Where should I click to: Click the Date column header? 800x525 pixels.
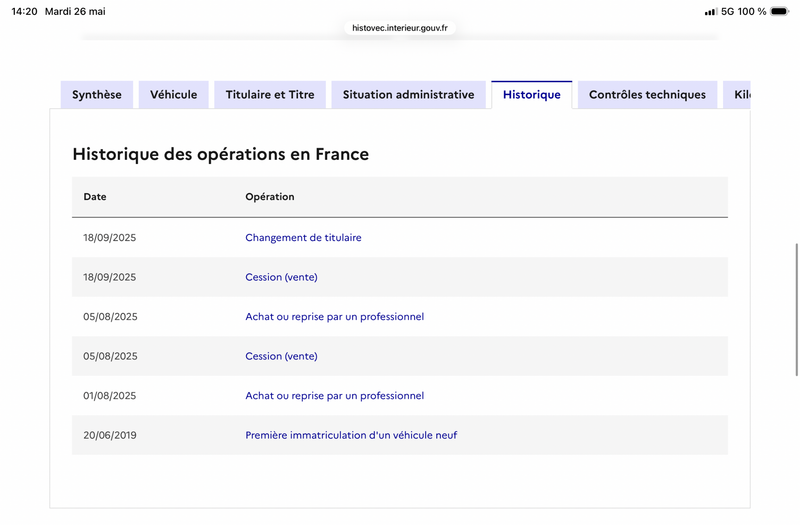[95, 196]
